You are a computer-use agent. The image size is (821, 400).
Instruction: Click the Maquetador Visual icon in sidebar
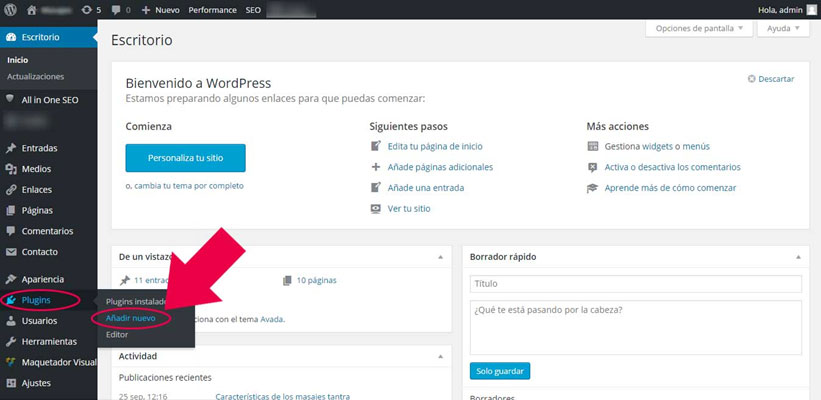coord(10,362)
